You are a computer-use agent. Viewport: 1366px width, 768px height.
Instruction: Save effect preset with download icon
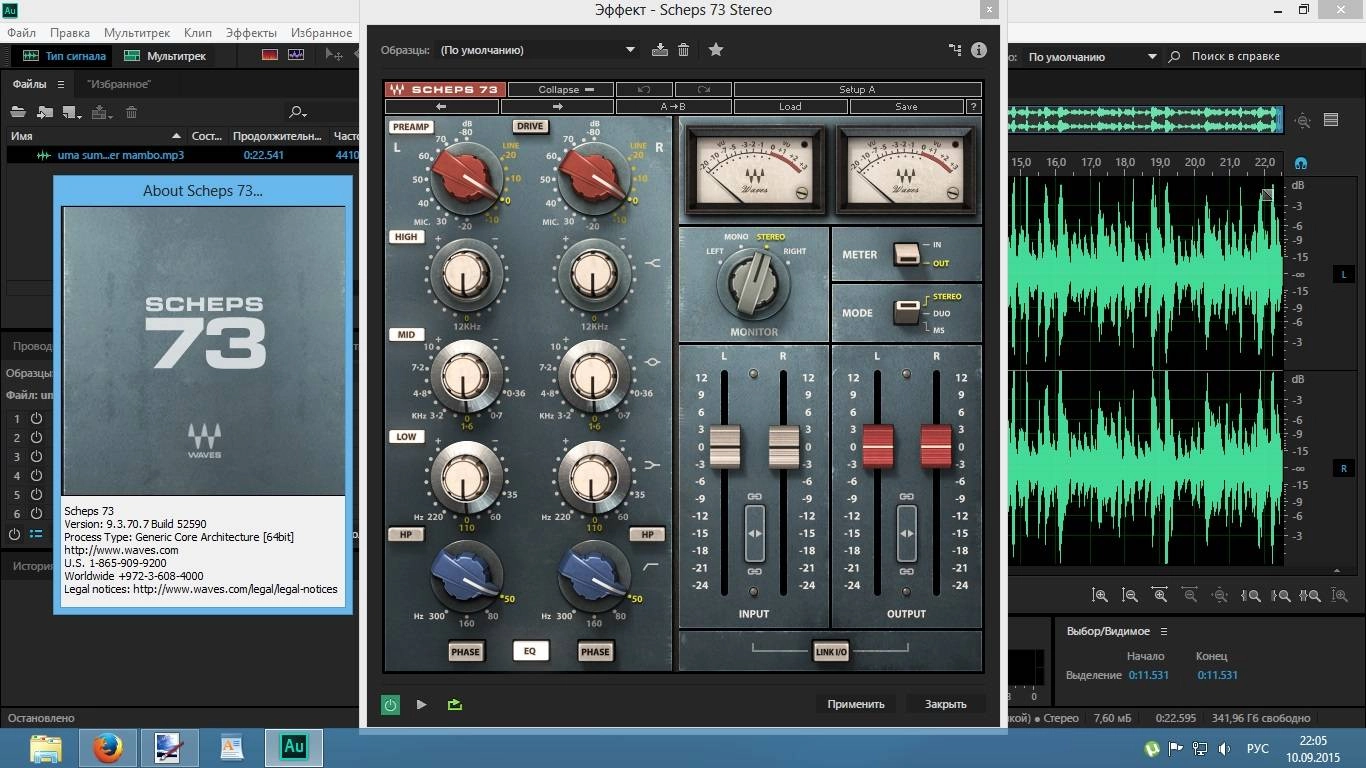tap(659, 50)
